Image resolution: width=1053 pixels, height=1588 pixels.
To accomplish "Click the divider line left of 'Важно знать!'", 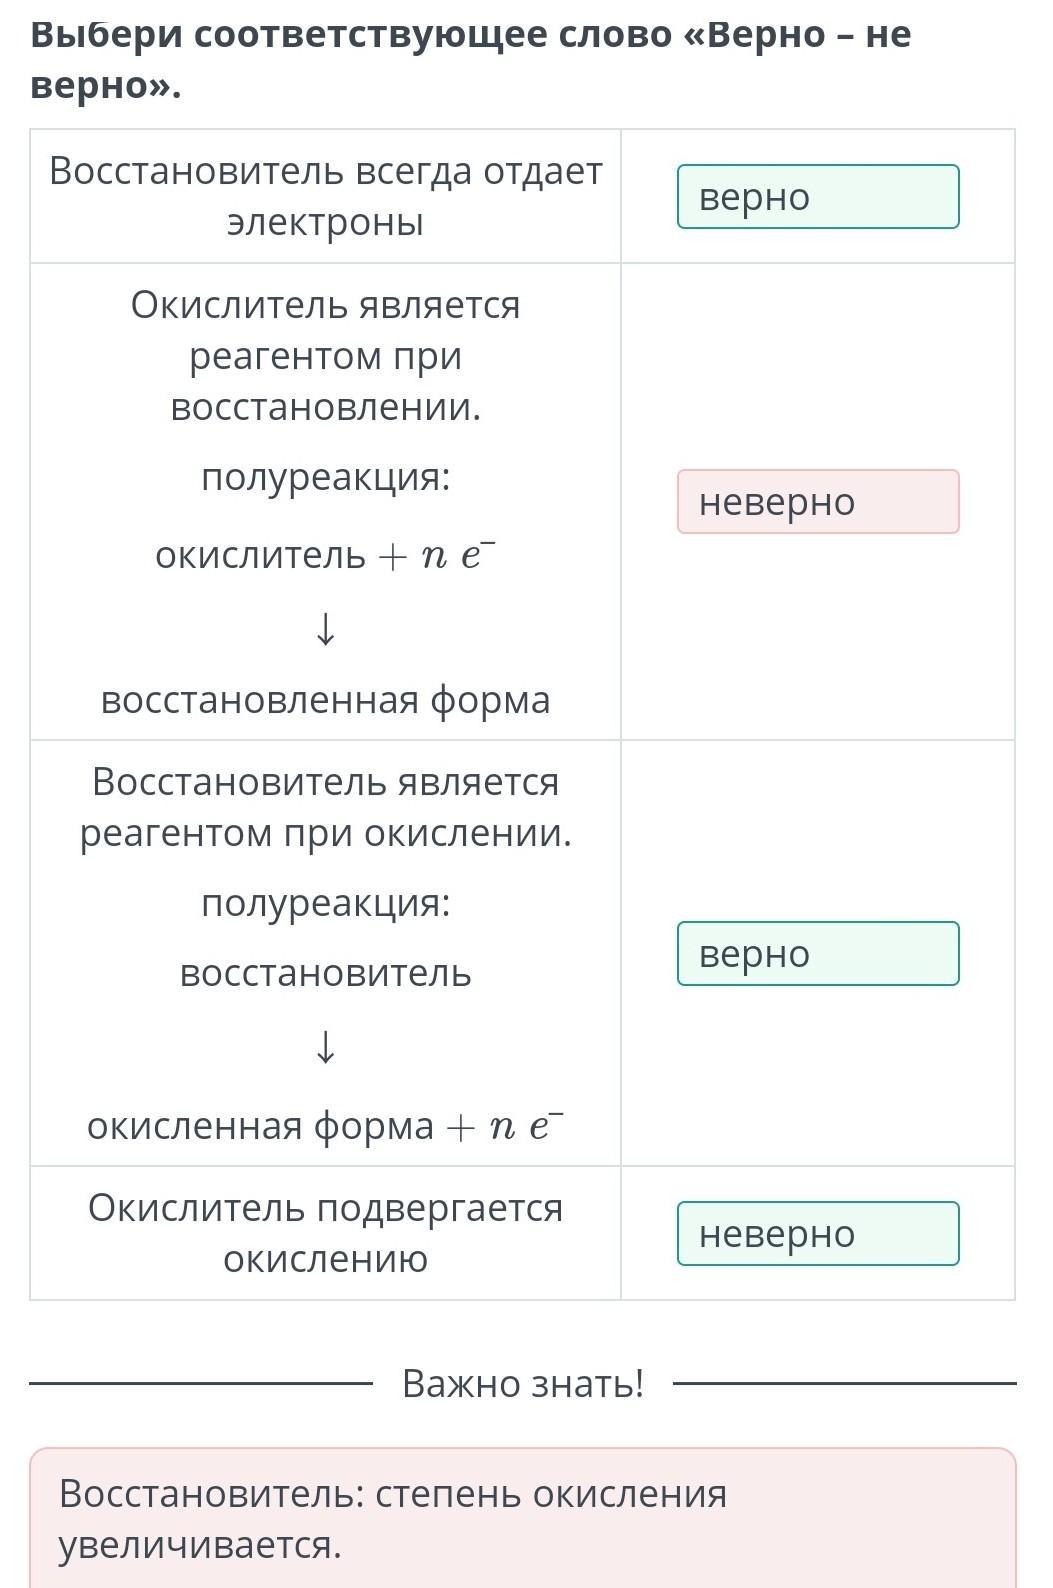I will point(201,1384).
